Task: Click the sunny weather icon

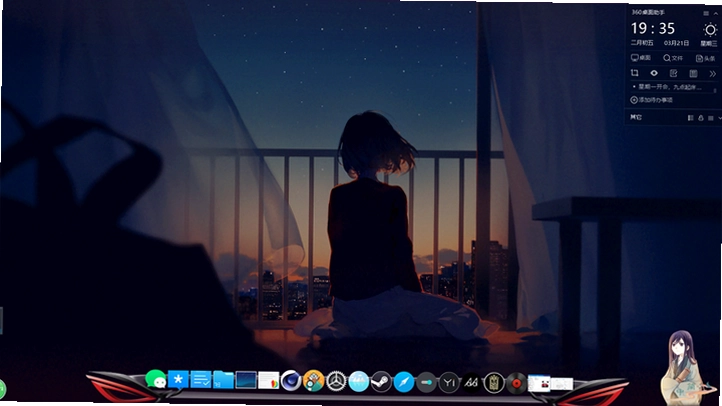Action: (x=710, y=30)
